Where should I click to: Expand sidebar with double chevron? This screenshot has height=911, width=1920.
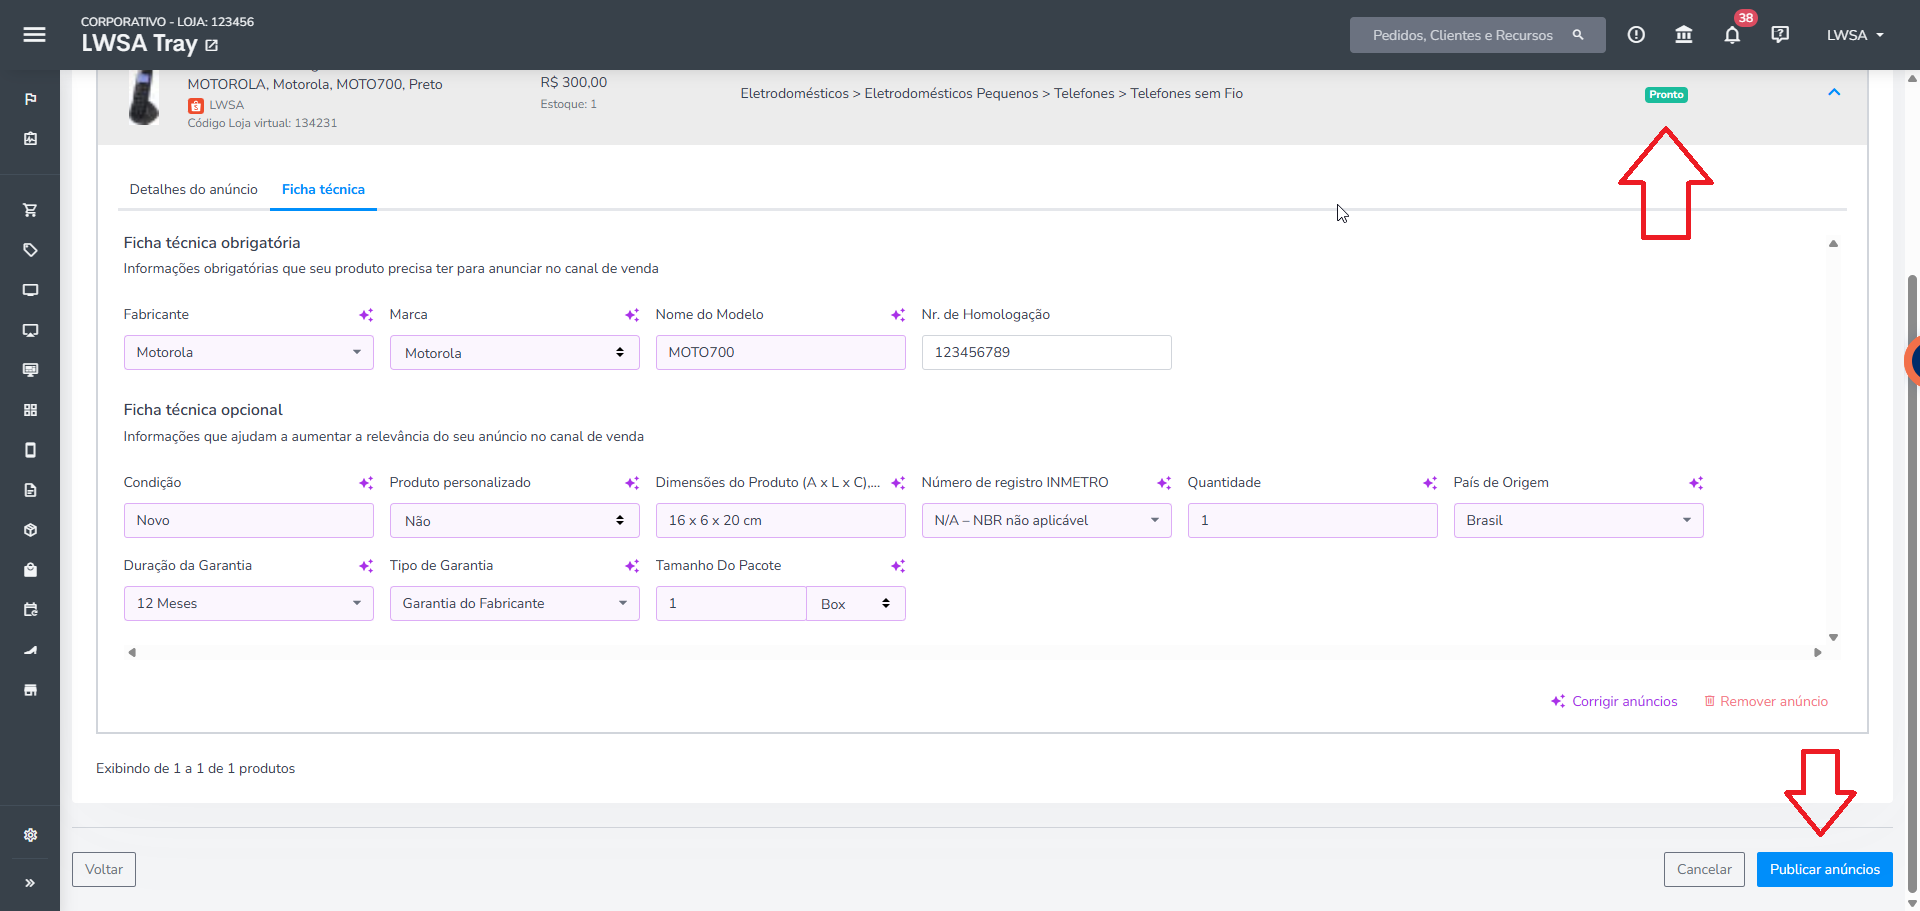coord(31,883)
